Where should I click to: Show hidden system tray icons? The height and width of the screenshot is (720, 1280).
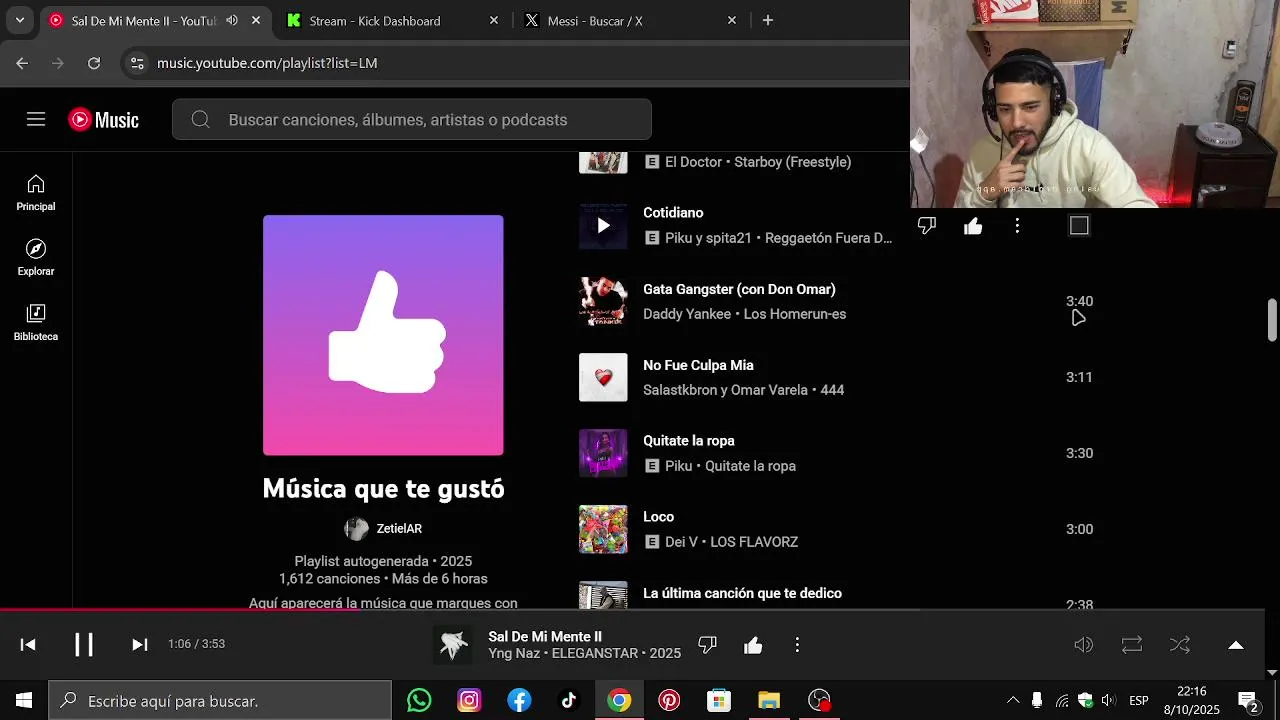tap(1012, 701)
